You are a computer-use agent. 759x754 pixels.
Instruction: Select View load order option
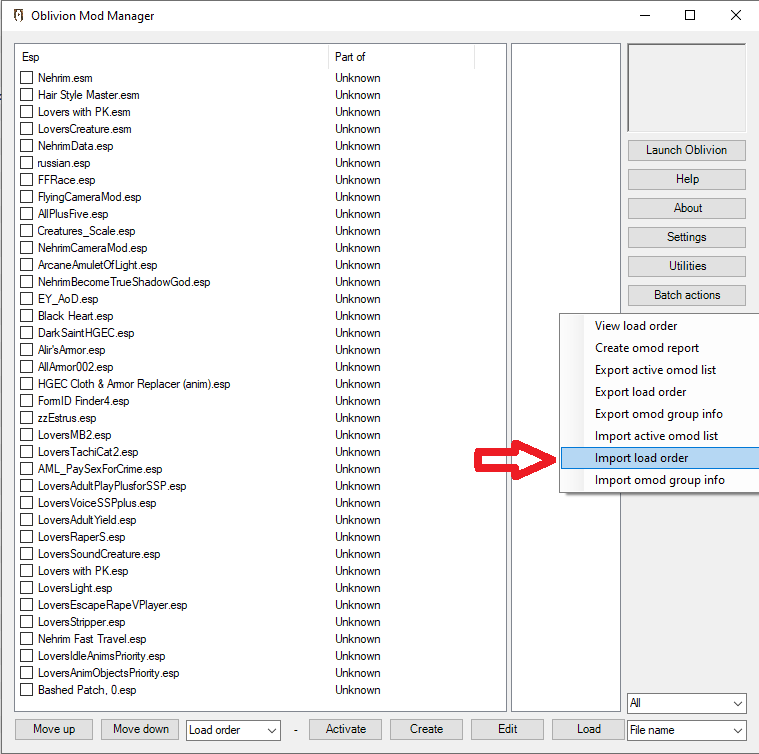coord(636,326)
